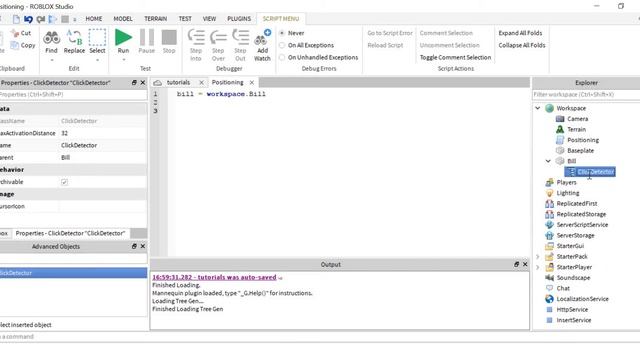
Task: Close the Output panel
Action: (x=525, y=264)
